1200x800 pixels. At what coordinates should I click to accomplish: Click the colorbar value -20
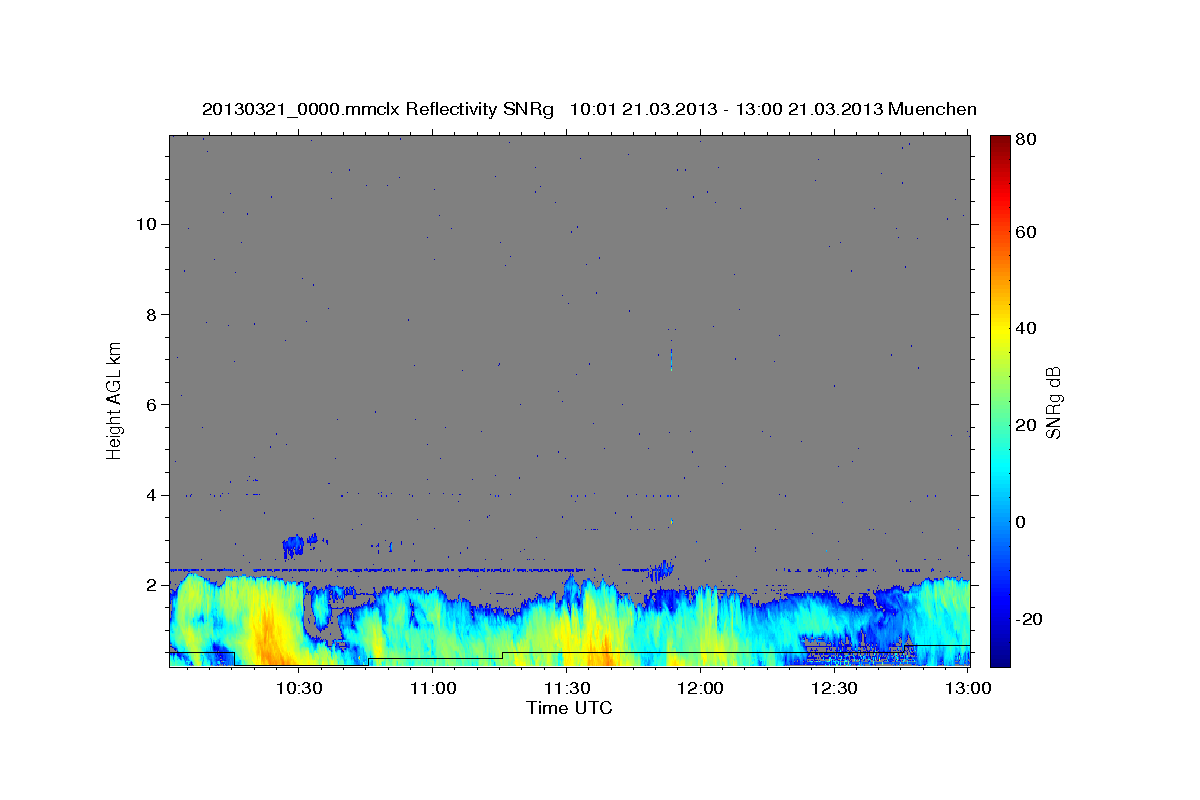pos(1028,619)
